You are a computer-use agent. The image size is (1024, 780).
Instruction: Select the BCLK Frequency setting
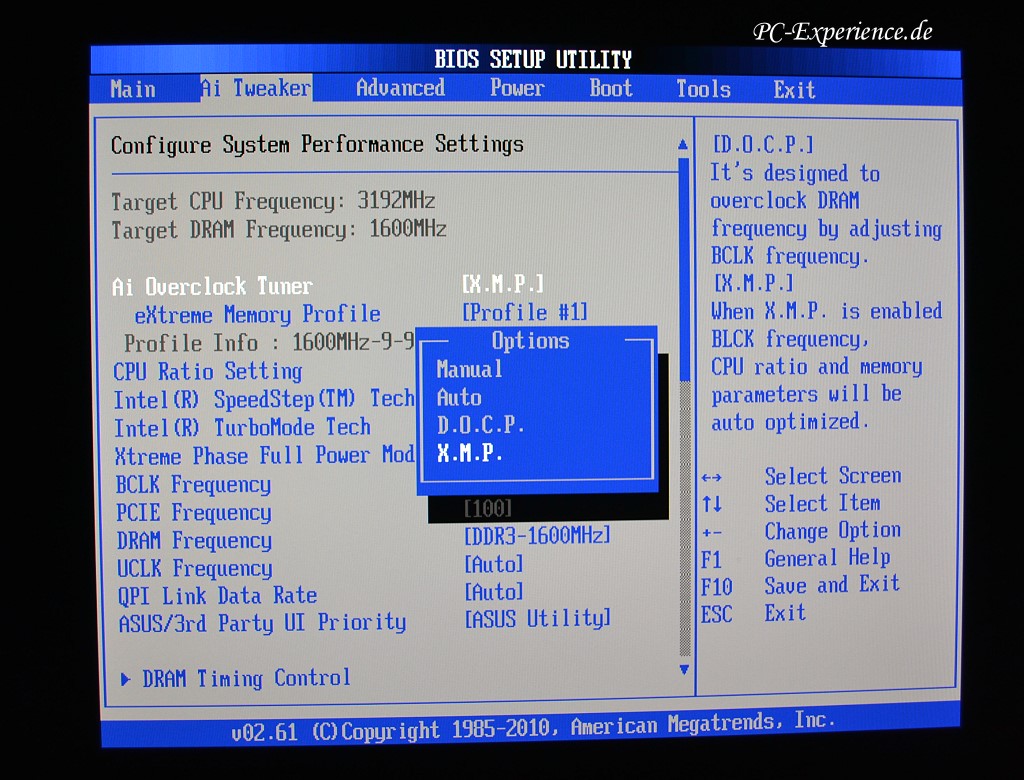point(193,485)
